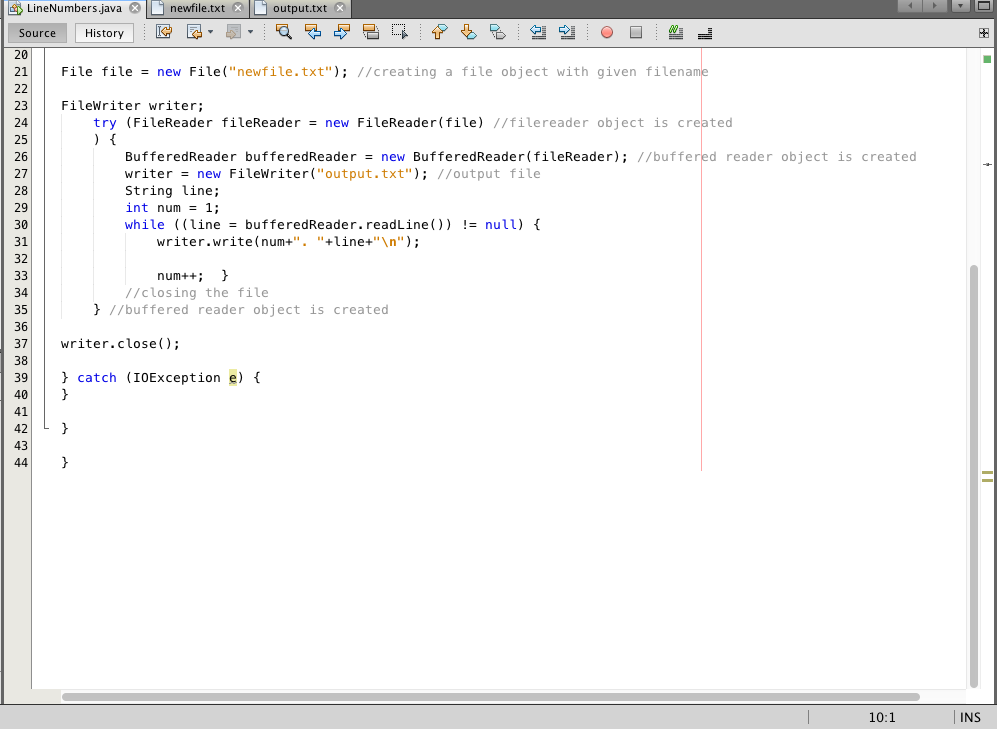Click the "//output file" comment
The image size is (997, 729).
[x=488, y=174]
